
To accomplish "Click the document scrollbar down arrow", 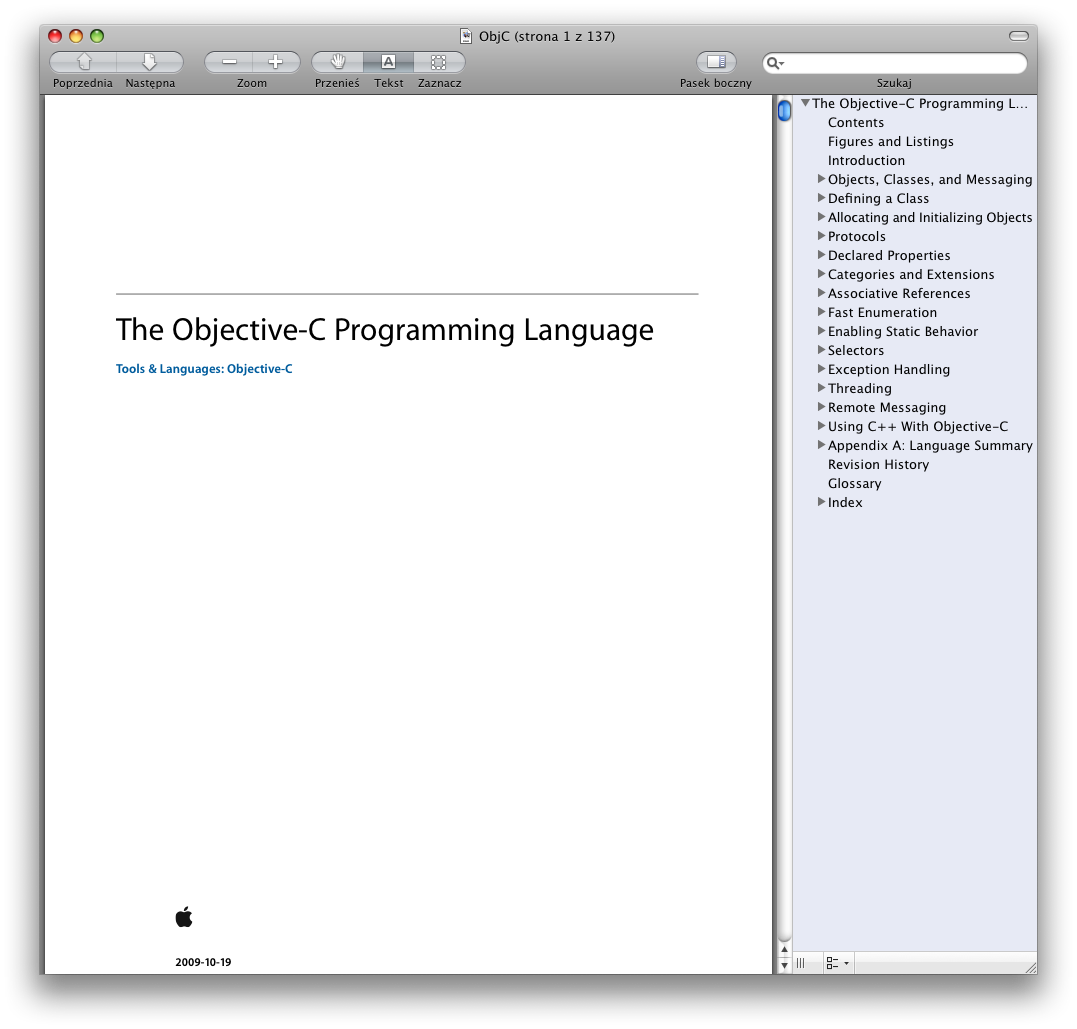I will [784, 964].
